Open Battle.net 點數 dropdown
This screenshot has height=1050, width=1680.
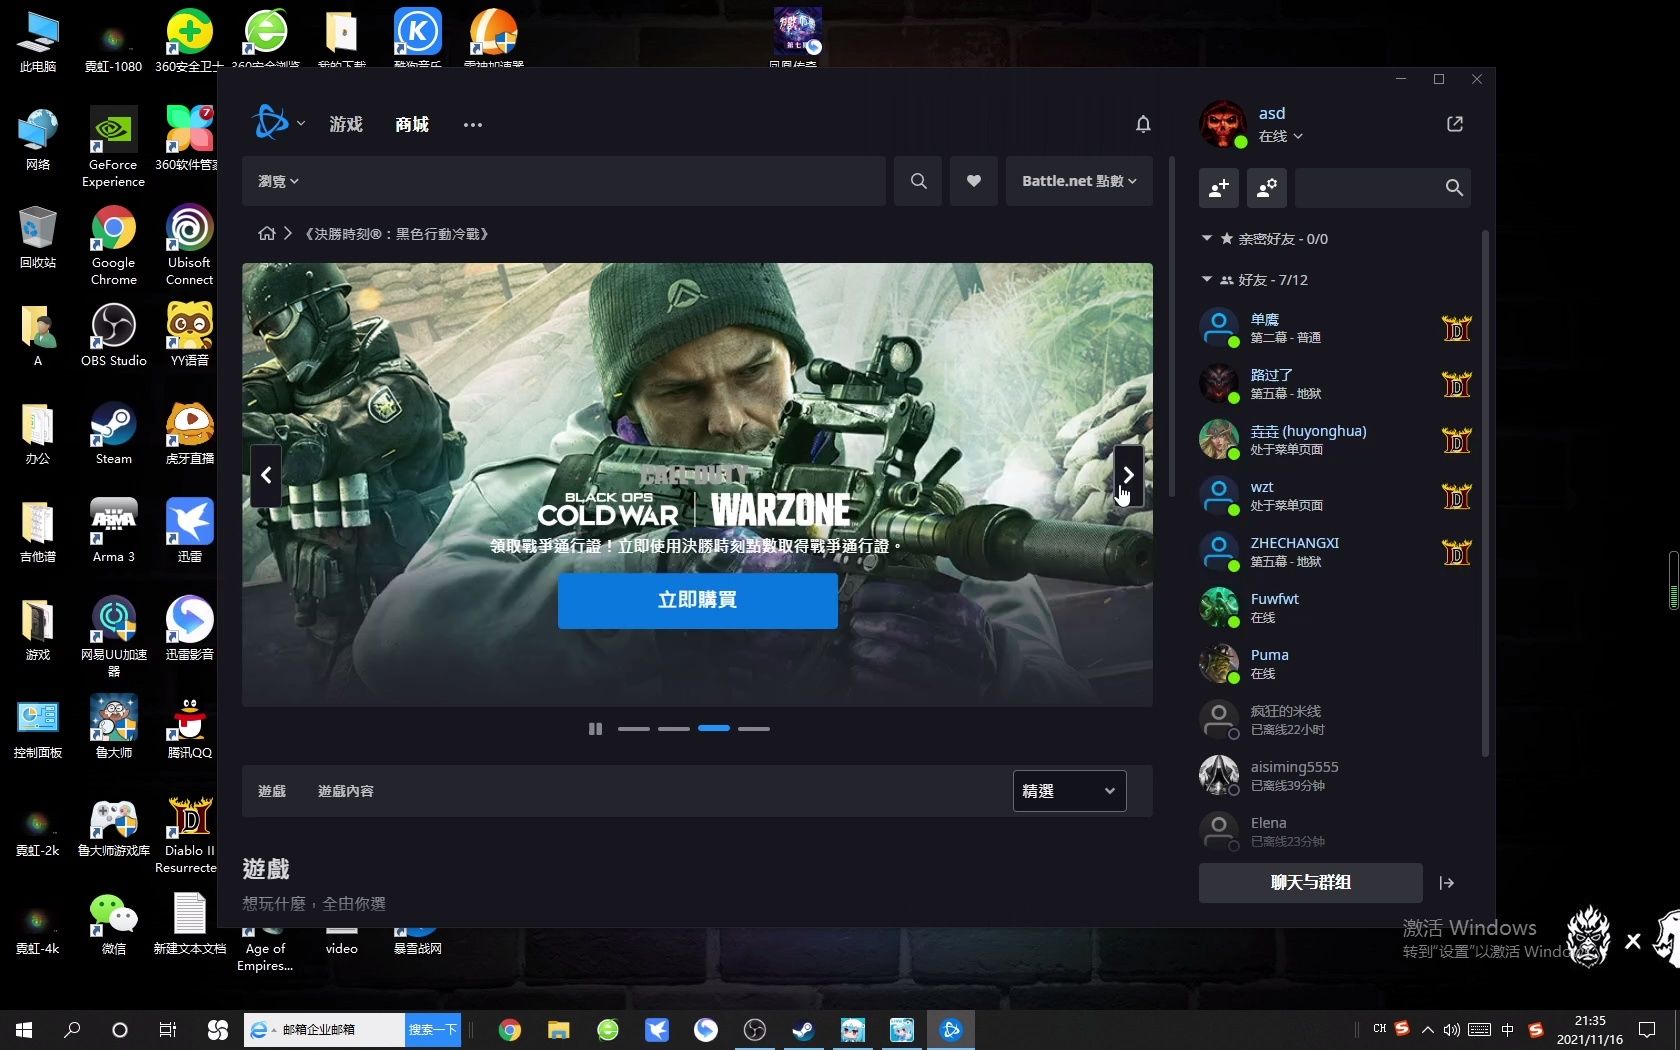click(x=1079, y=181)
